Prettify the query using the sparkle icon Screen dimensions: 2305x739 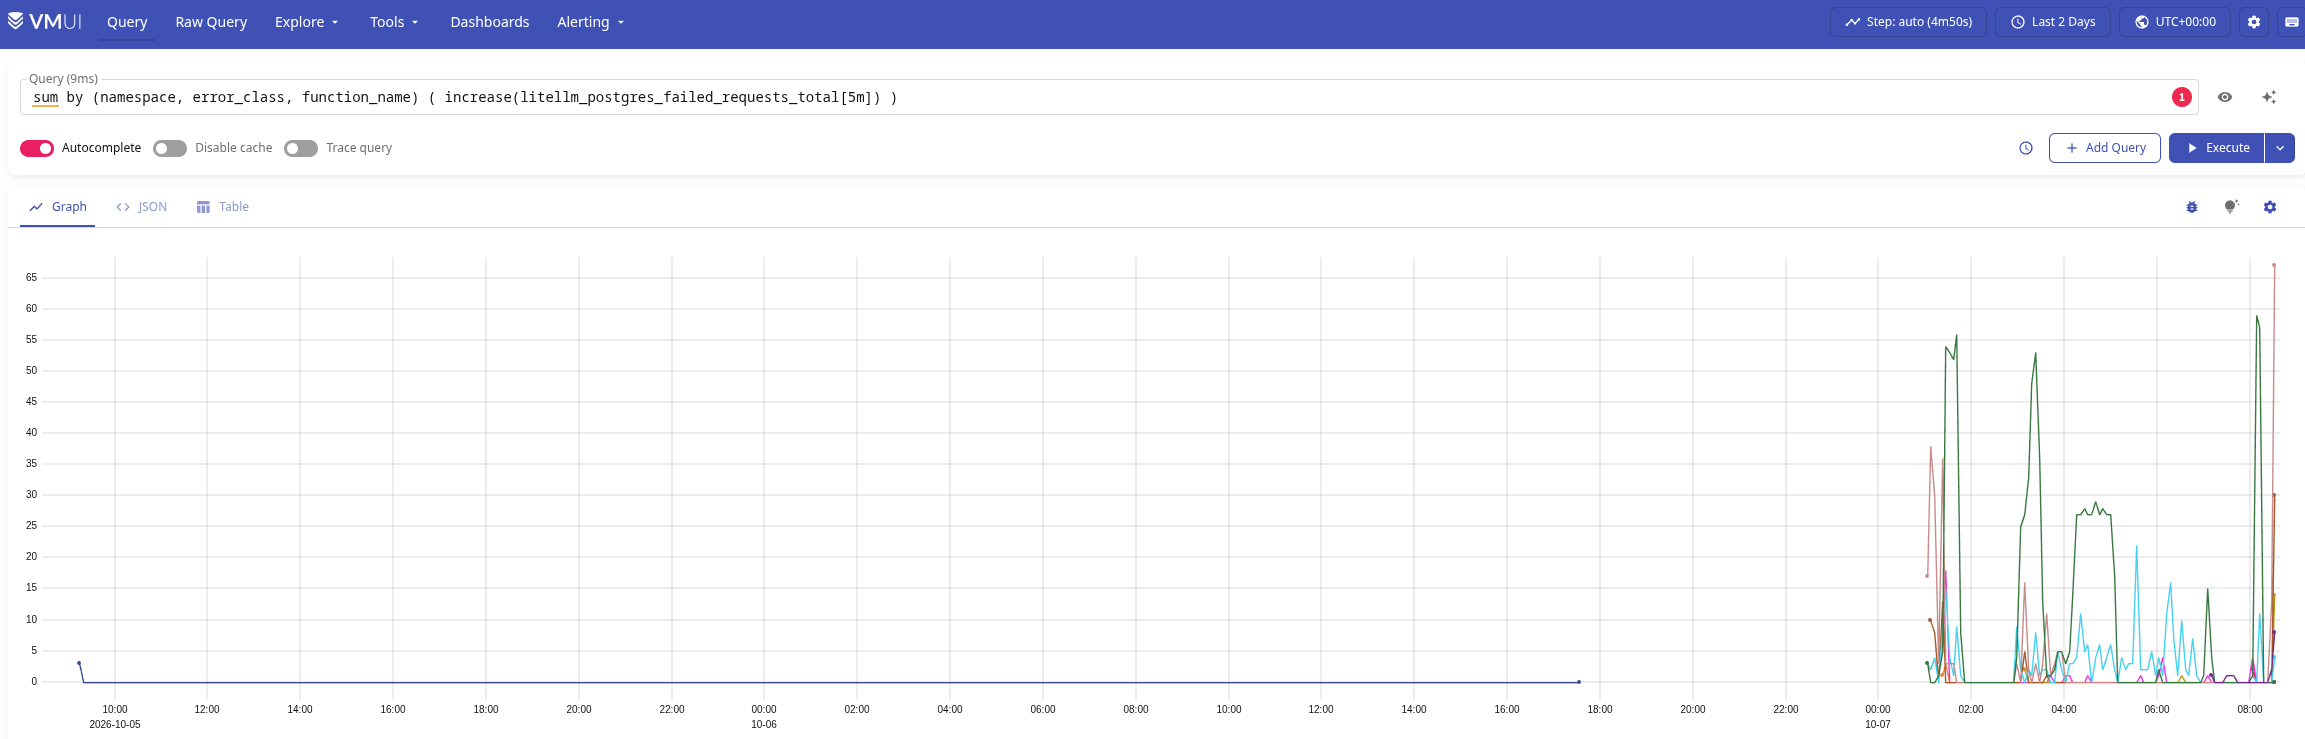2269,97
